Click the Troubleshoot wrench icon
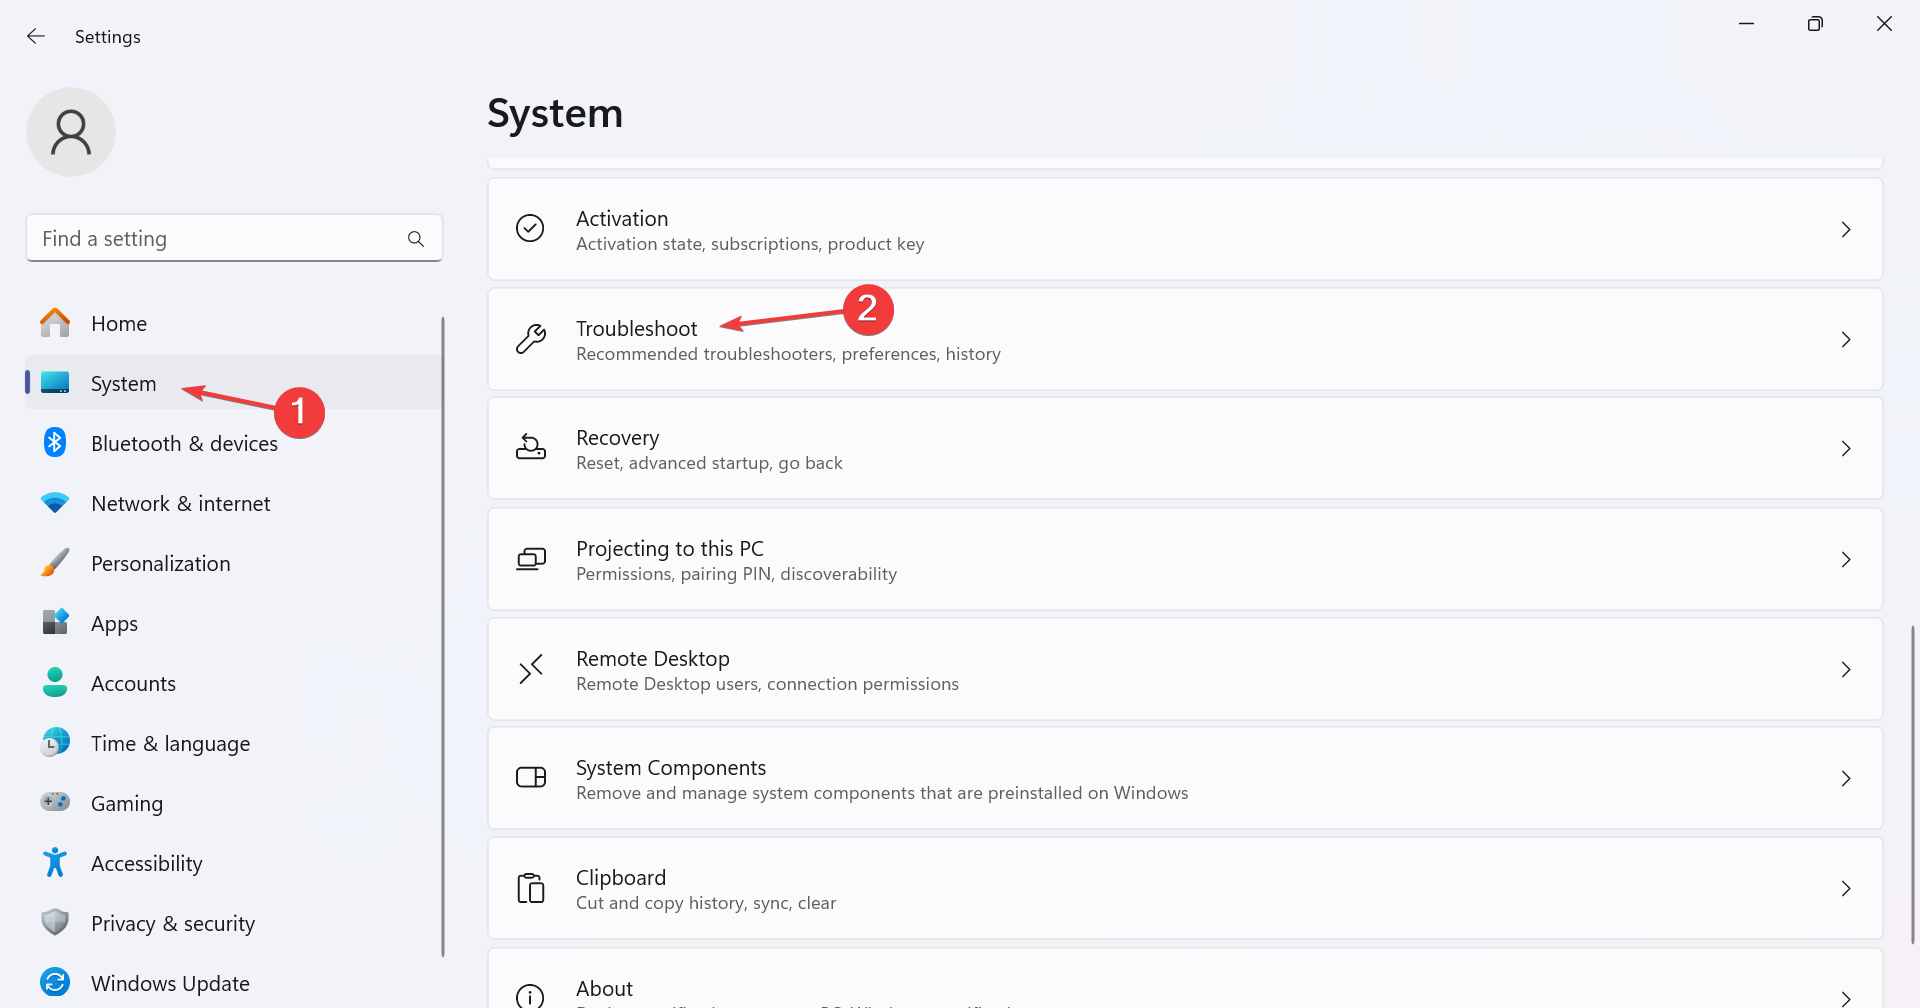 click(531, 339)
